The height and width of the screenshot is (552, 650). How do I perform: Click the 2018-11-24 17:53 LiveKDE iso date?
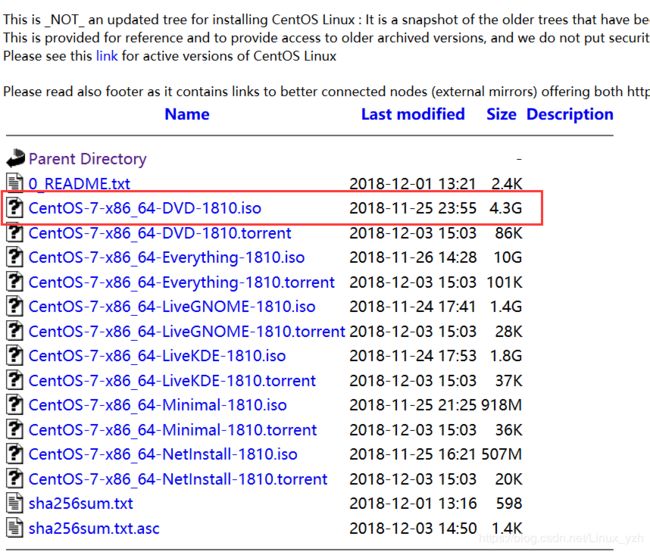413,356
